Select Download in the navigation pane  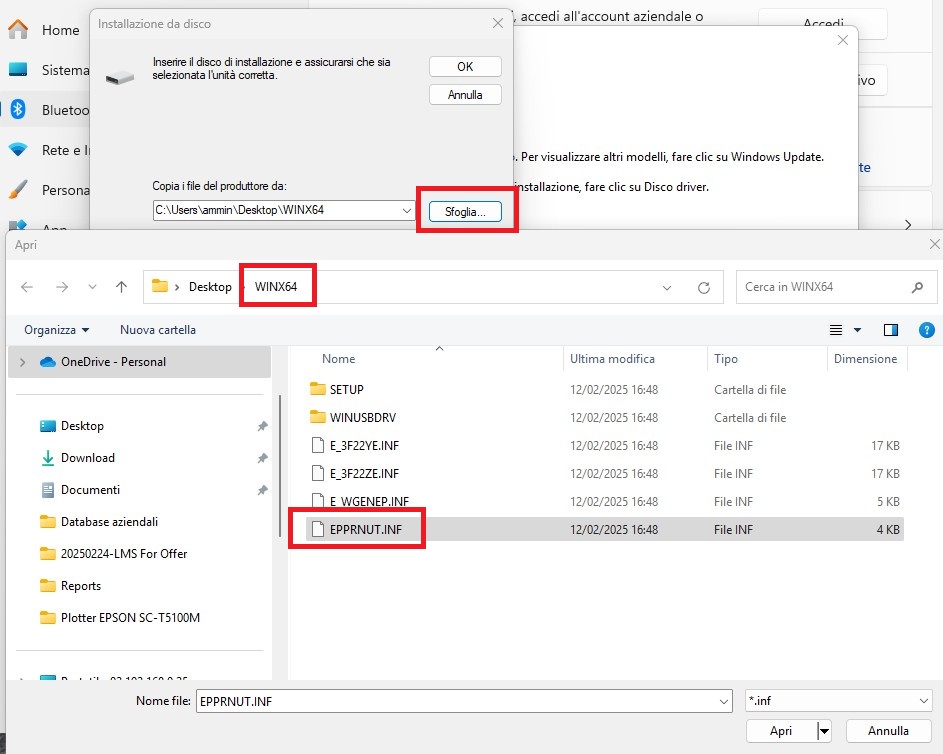(88, 458)
